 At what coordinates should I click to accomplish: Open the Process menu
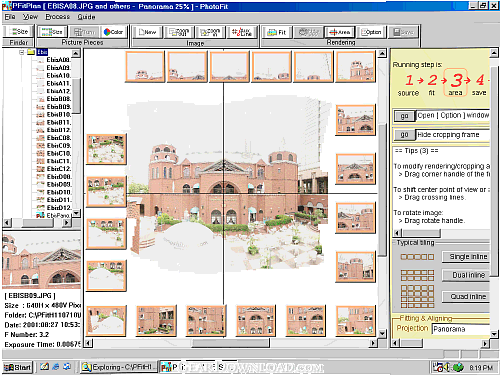58,17
